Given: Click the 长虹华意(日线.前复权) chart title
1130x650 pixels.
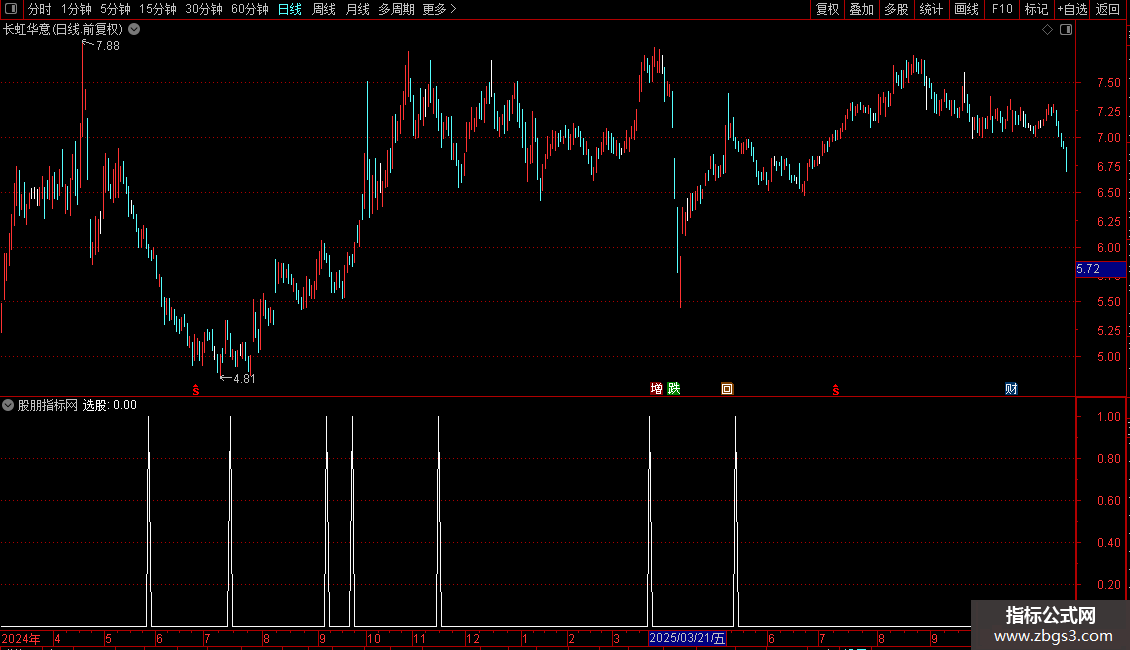Looking at the screenshot, I should [x=63, y=30].
